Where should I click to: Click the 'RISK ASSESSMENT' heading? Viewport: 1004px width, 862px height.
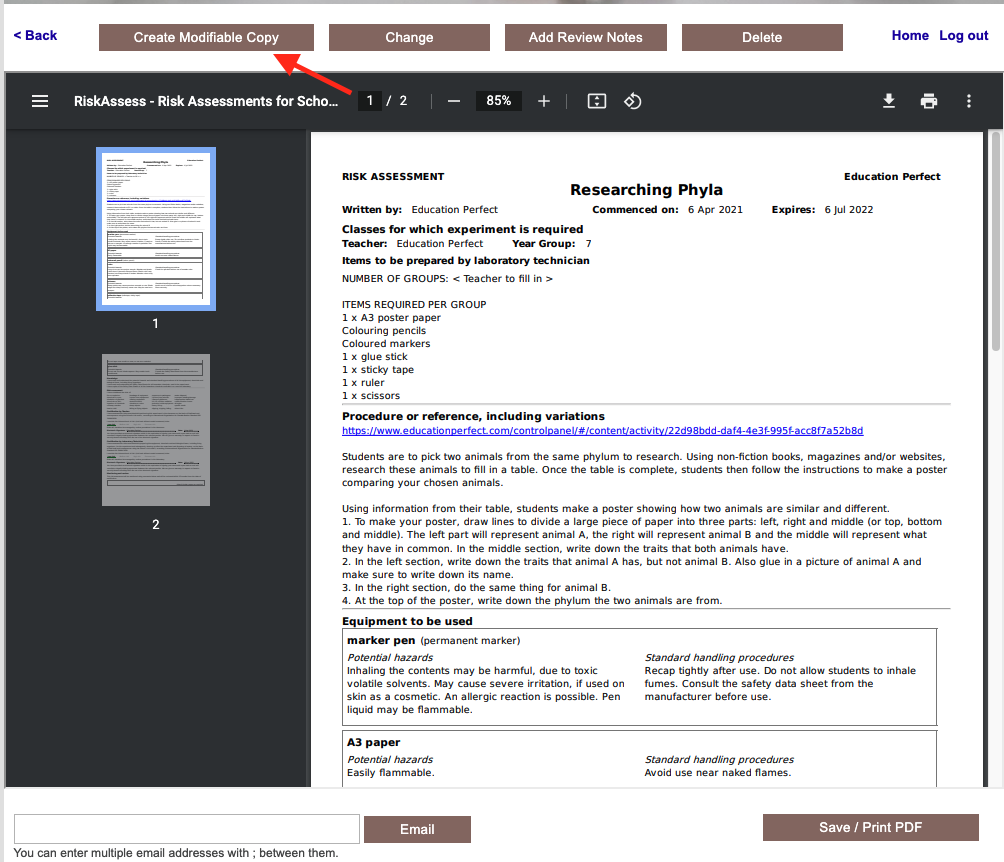point(393,177)
